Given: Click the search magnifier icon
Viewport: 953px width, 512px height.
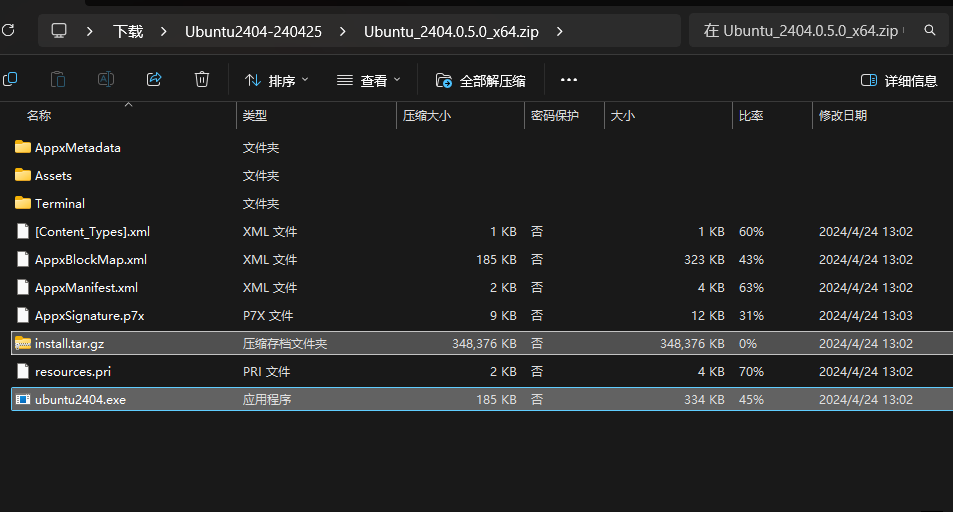Looking at the screenshot, I should pos(929,30).
